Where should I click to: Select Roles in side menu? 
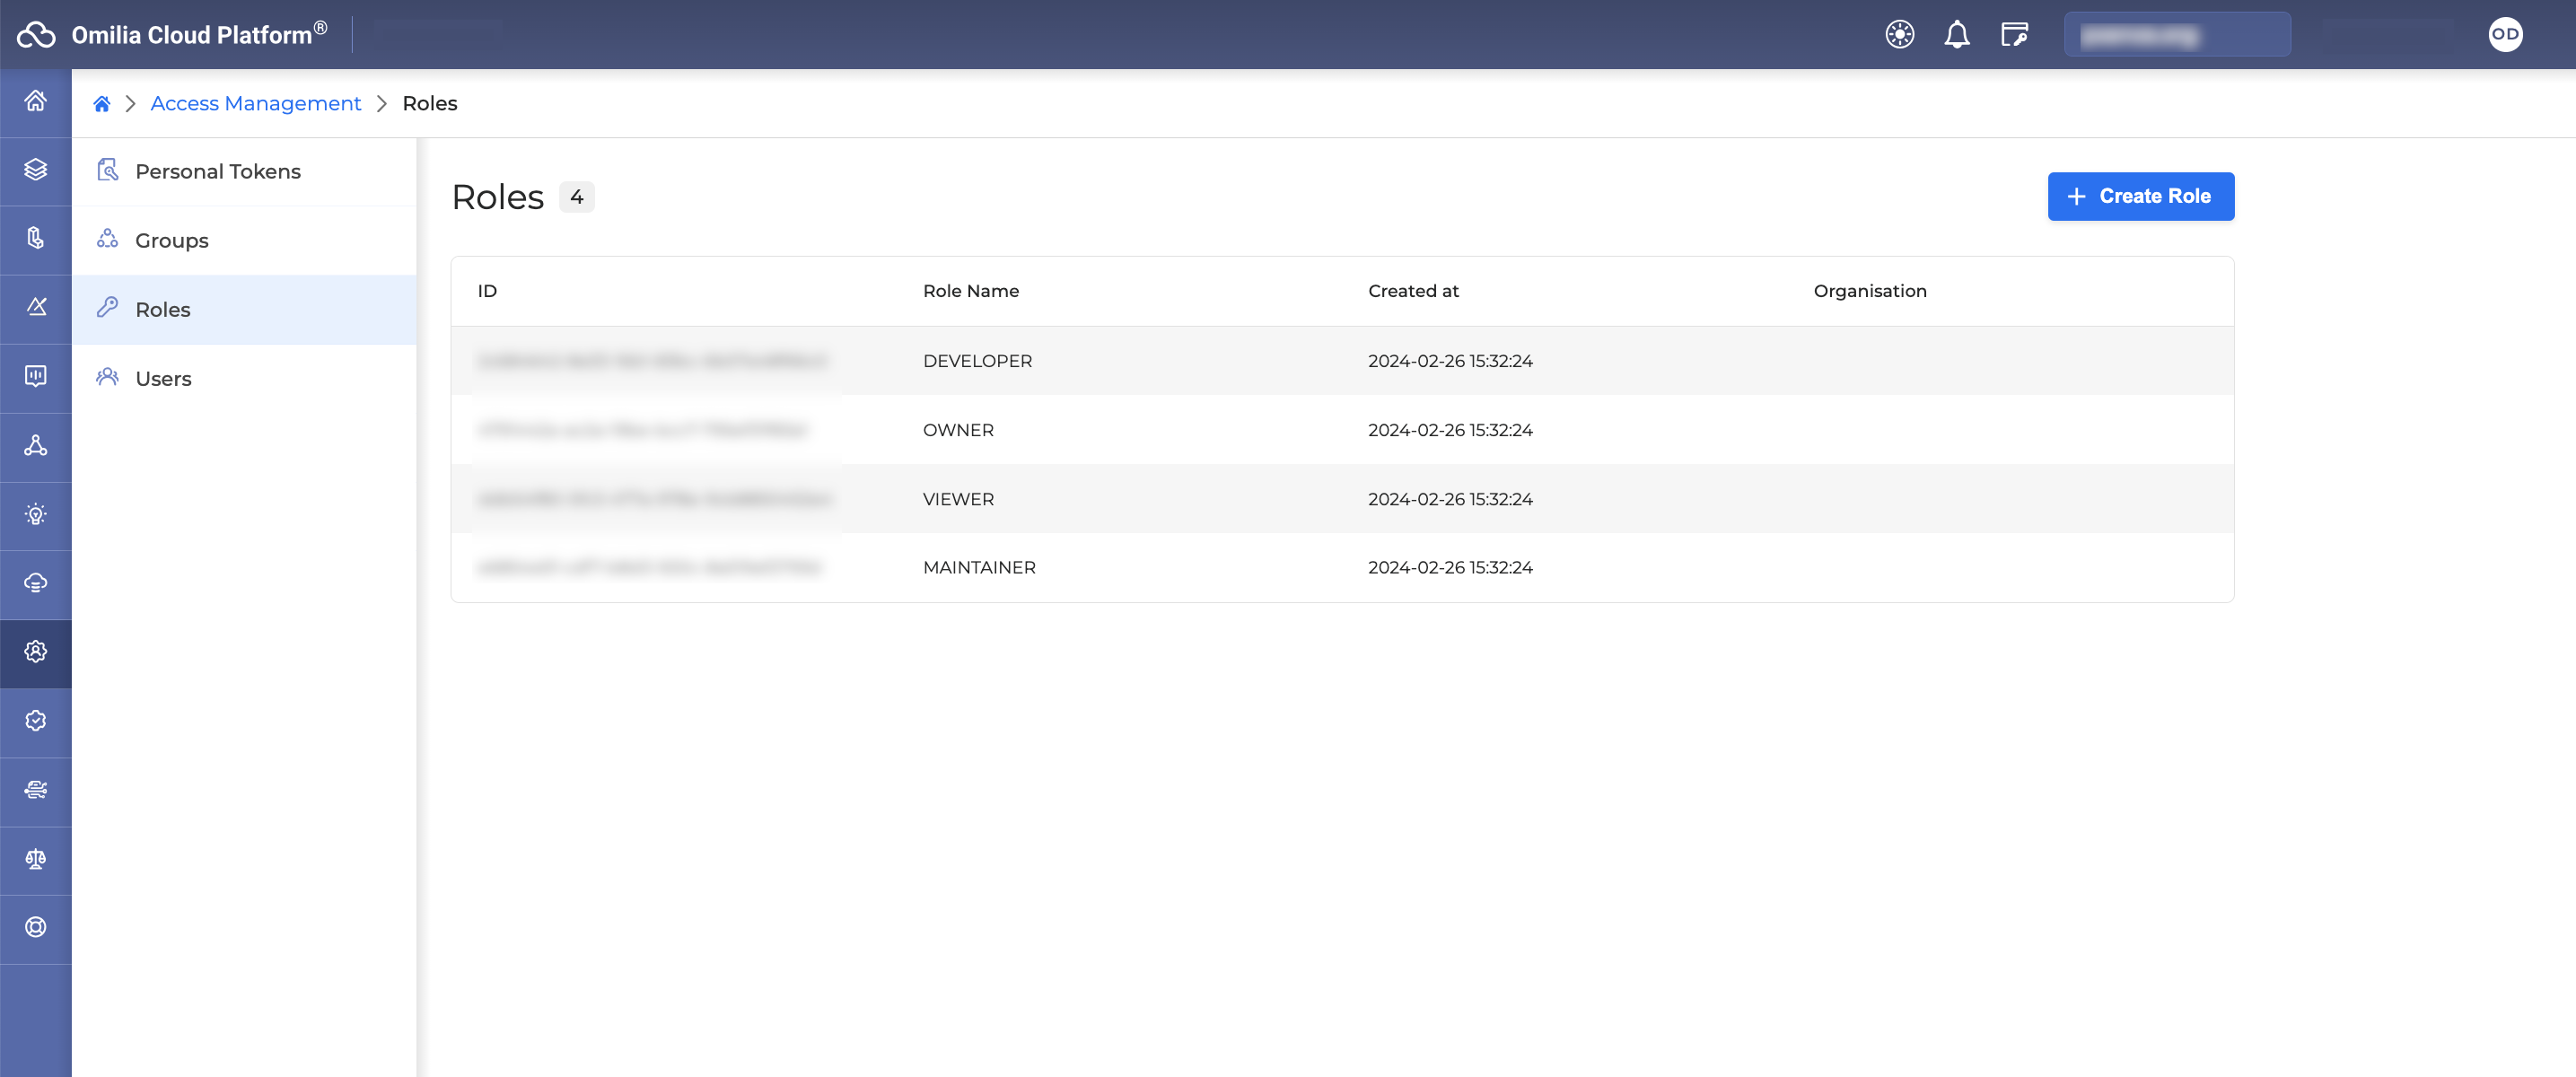point(244,309)
